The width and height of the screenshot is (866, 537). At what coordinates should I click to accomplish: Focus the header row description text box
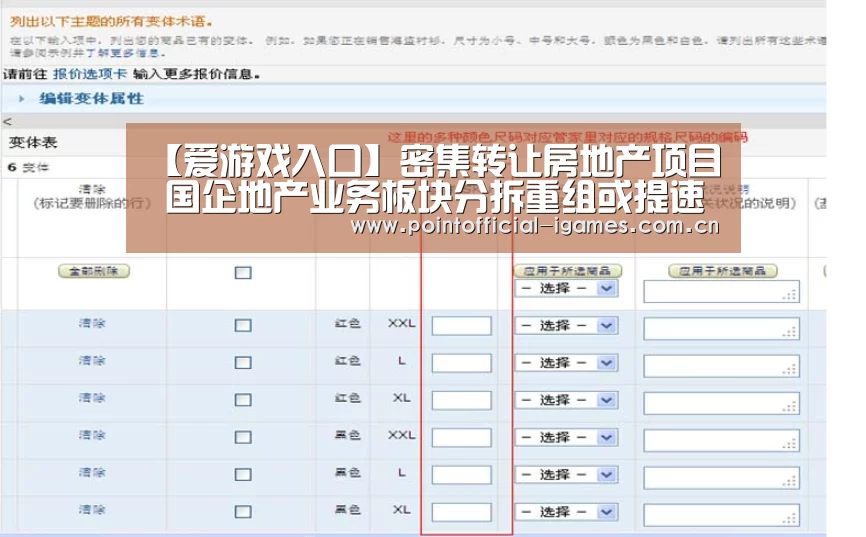tap(721, 292)
